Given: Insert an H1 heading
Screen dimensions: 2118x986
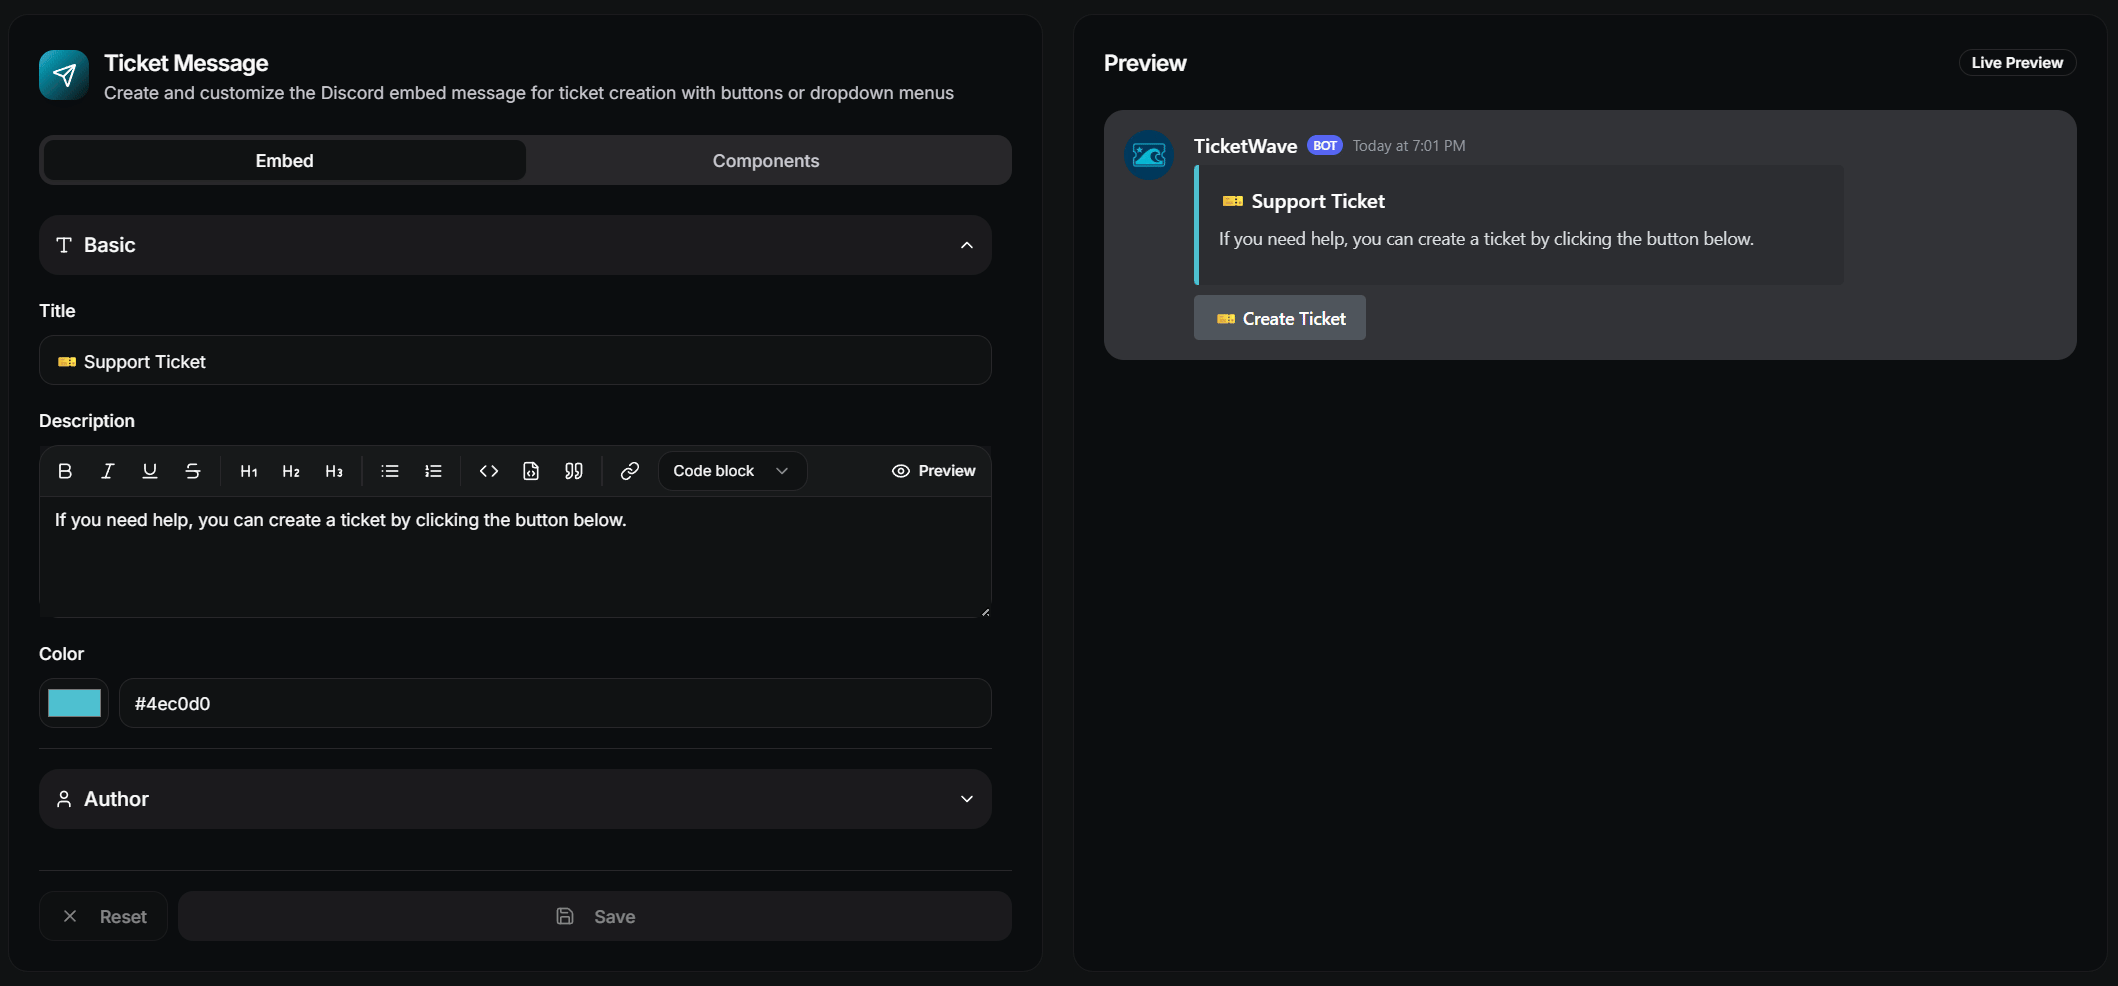Looking at the screenshot, I should (x=249, y=471).
